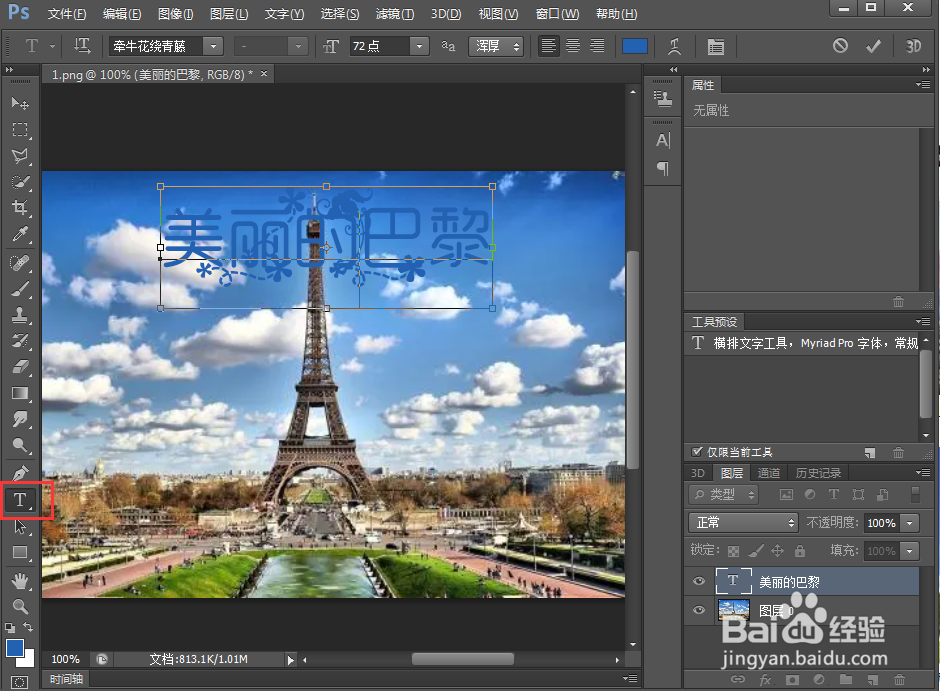This screenshot has width=940, height=691.
Task: Select the Eraser tool
Action: [20, 367]
